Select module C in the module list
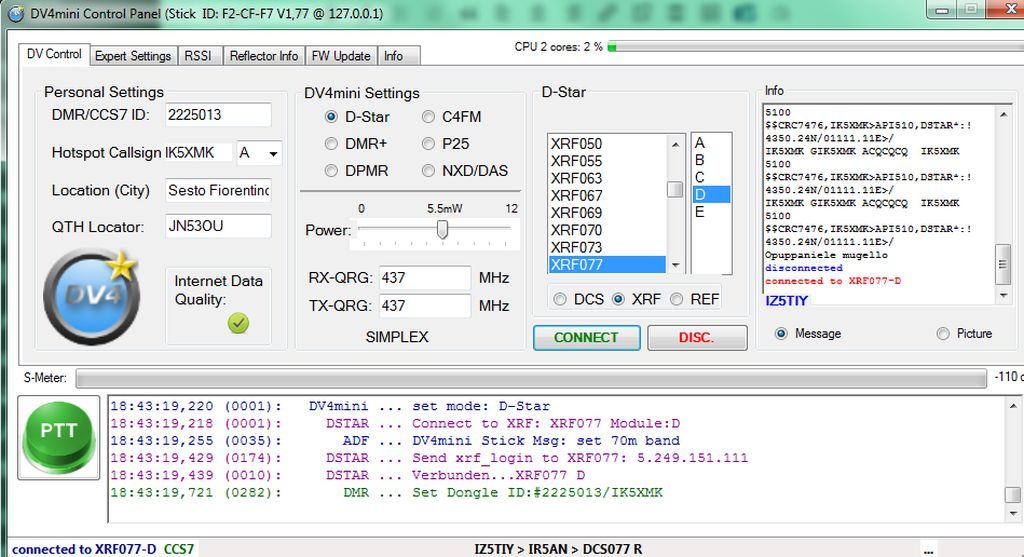Screen dimensions: 1024x557 coord(711,177)
